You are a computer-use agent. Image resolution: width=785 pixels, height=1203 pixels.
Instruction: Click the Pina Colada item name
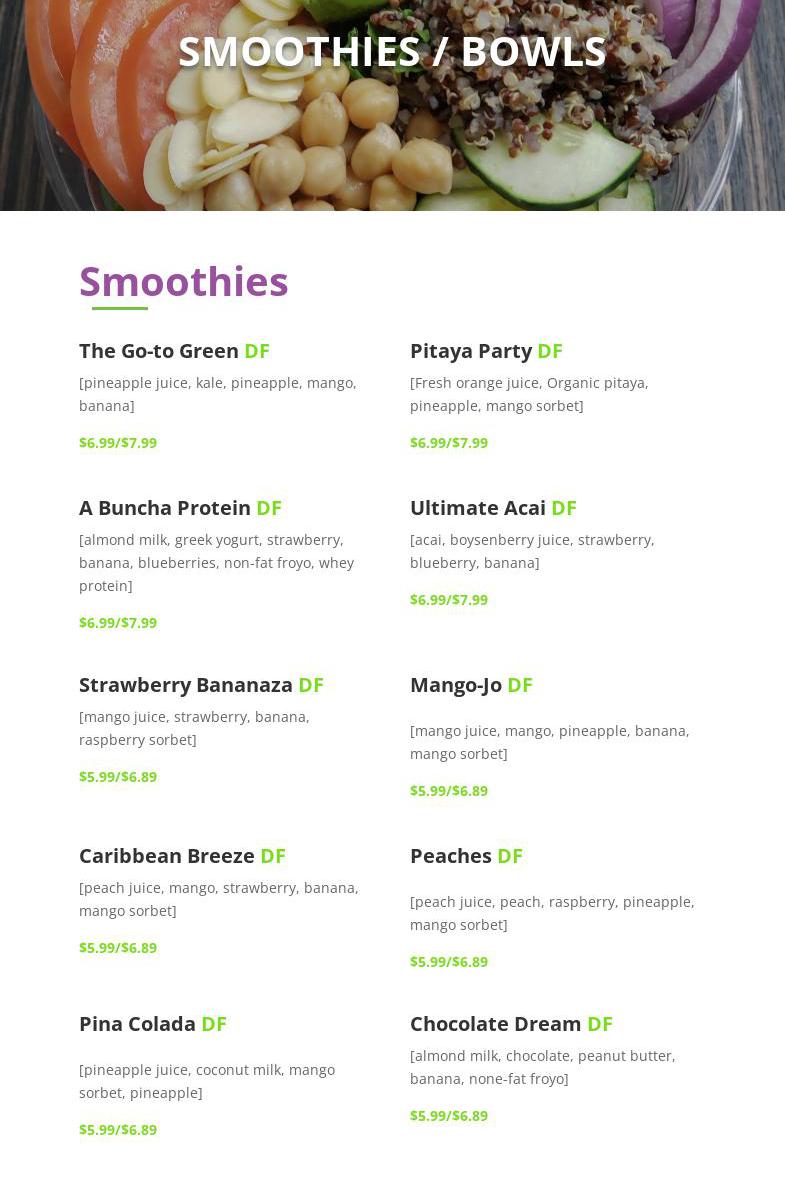(137, 1024)
